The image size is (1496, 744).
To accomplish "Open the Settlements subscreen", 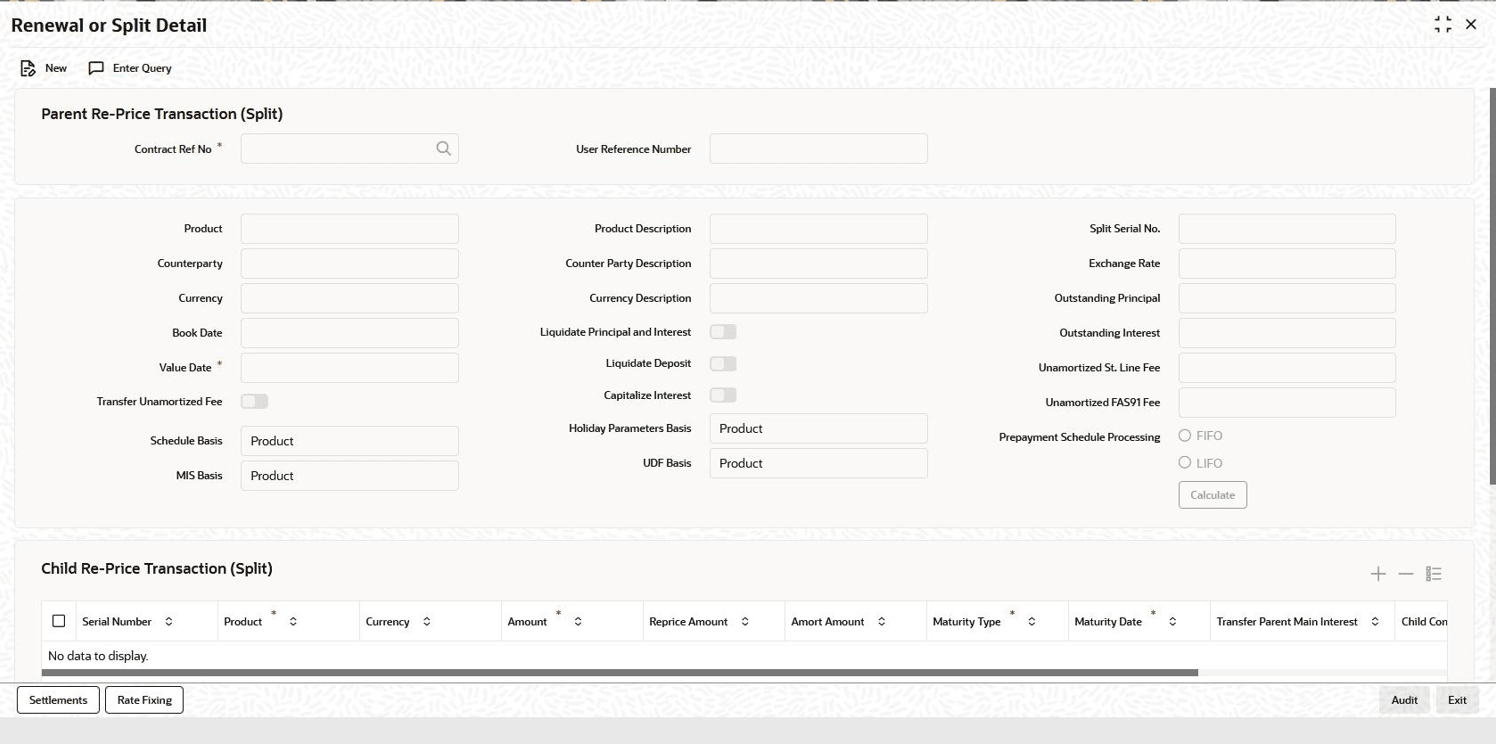I will [x=58, y=700].
